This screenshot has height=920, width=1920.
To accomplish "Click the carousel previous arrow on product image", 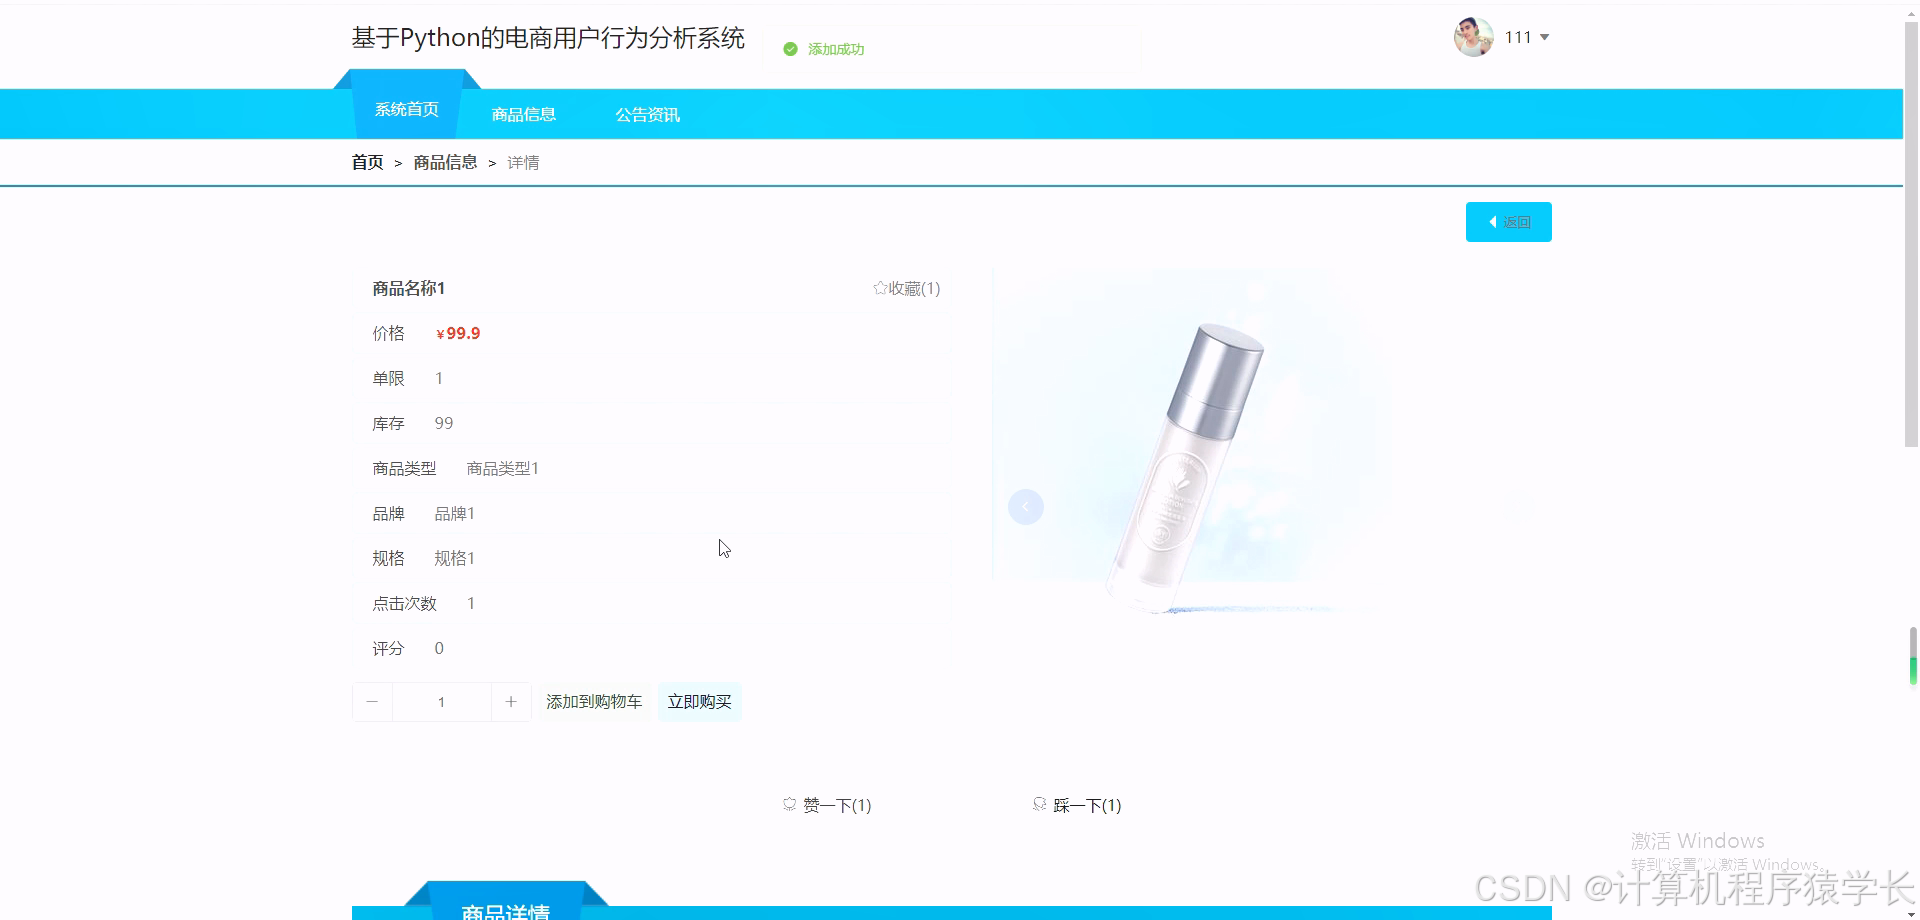I will click(1026, 507).
